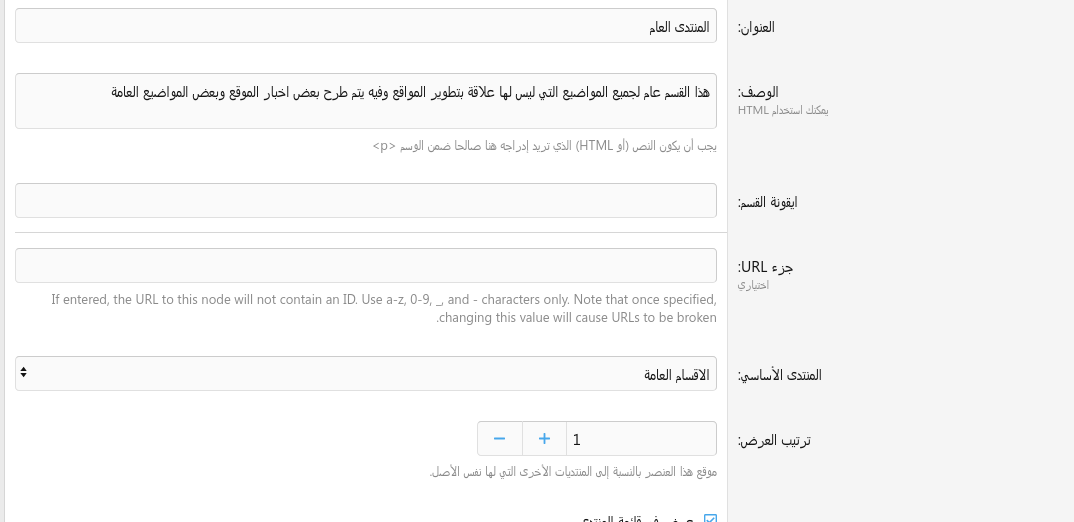
Task: Click the الوصف label
Action: [x=758, y=92]
